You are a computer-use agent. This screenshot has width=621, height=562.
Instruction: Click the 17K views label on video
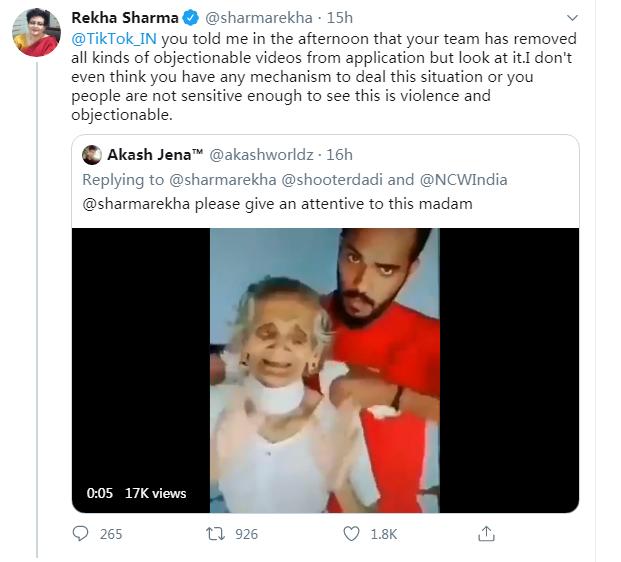coord(155,492)
